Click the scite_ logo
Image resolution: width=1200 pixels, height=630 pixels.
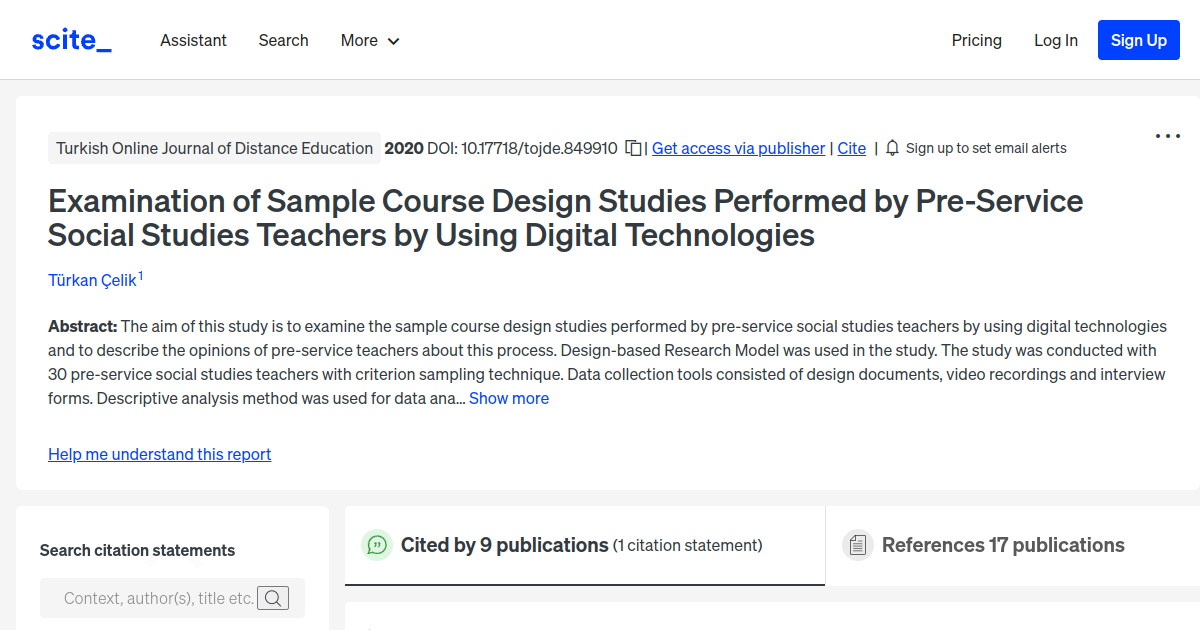click(x=70, y=39)
